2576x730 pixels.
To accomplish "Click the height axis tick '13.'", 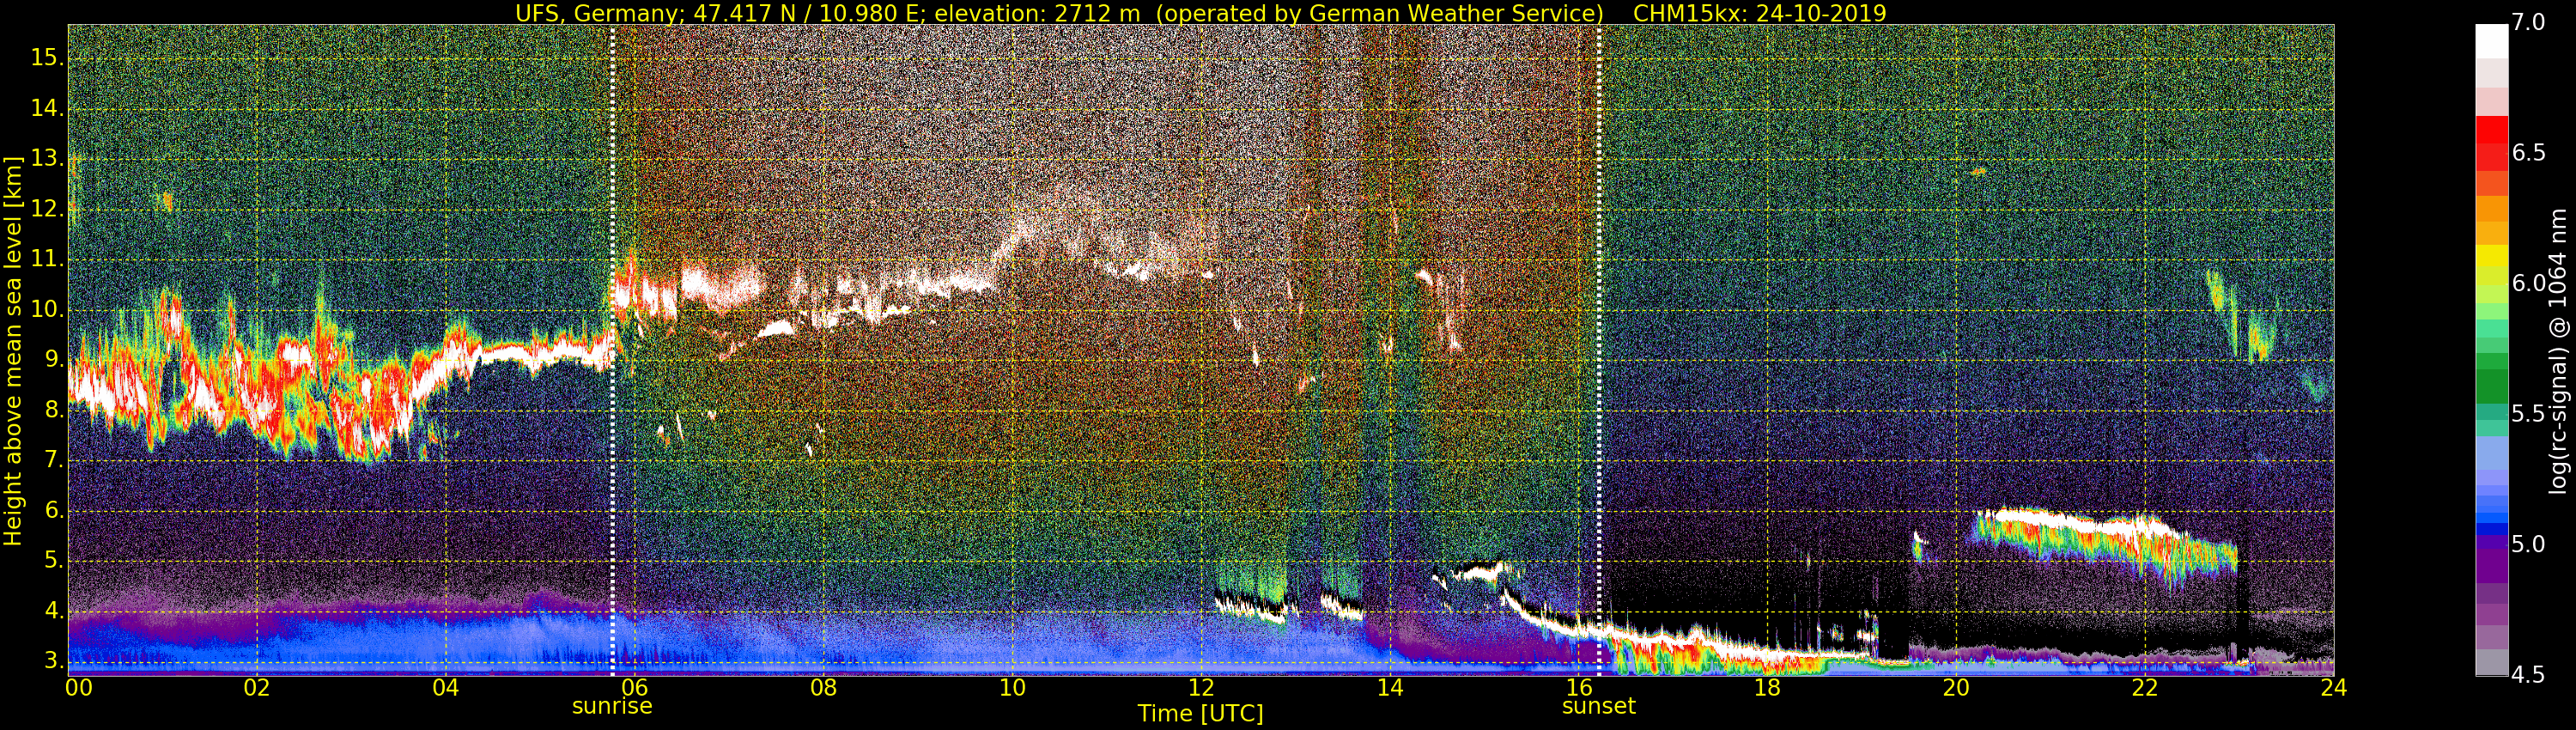I will tap(47, 159).
